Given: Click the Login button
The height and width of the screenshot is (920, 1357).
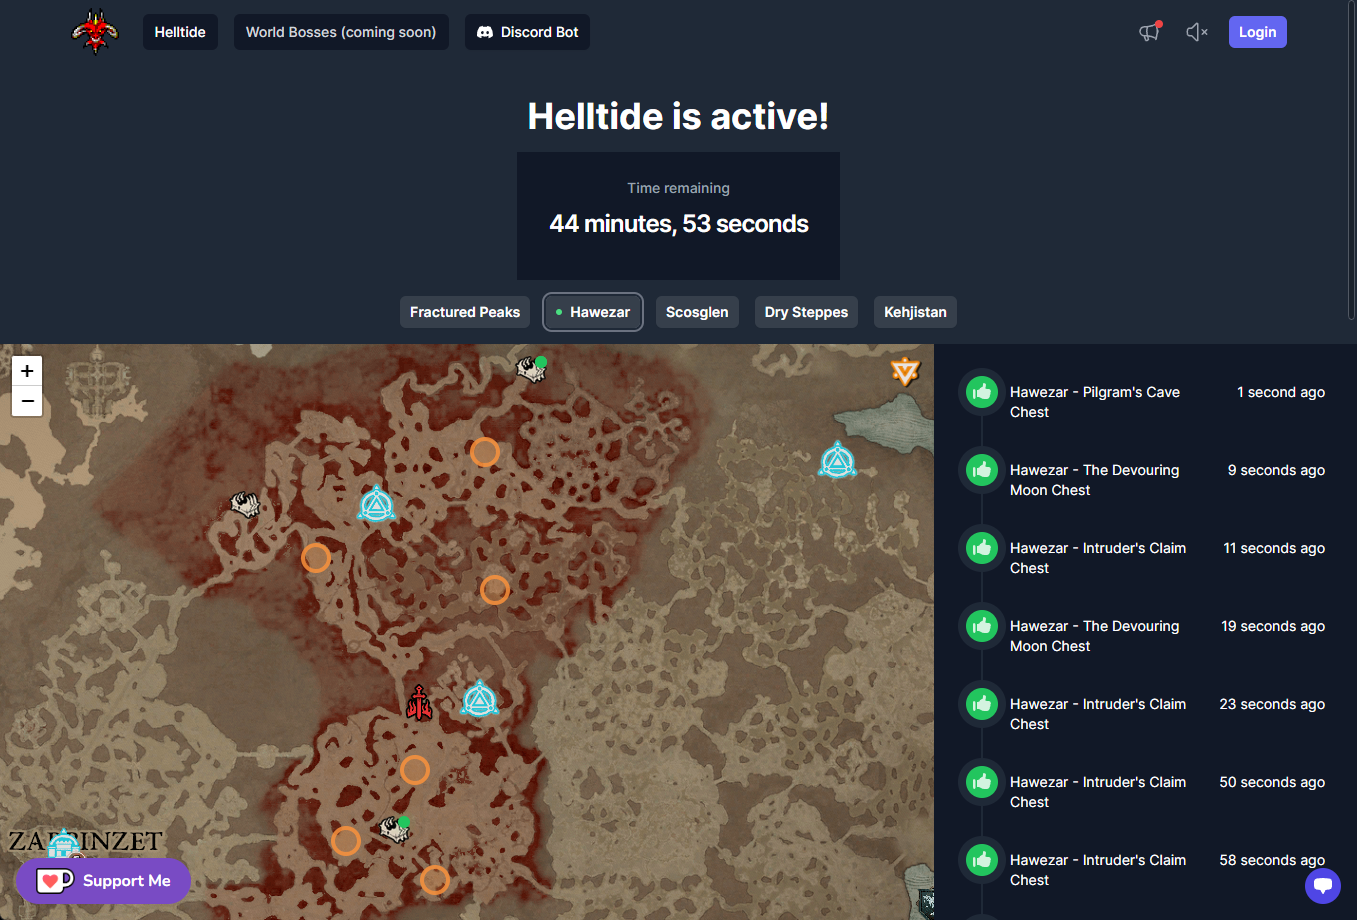Looking at the screenshot, I should pos(1257,32).
